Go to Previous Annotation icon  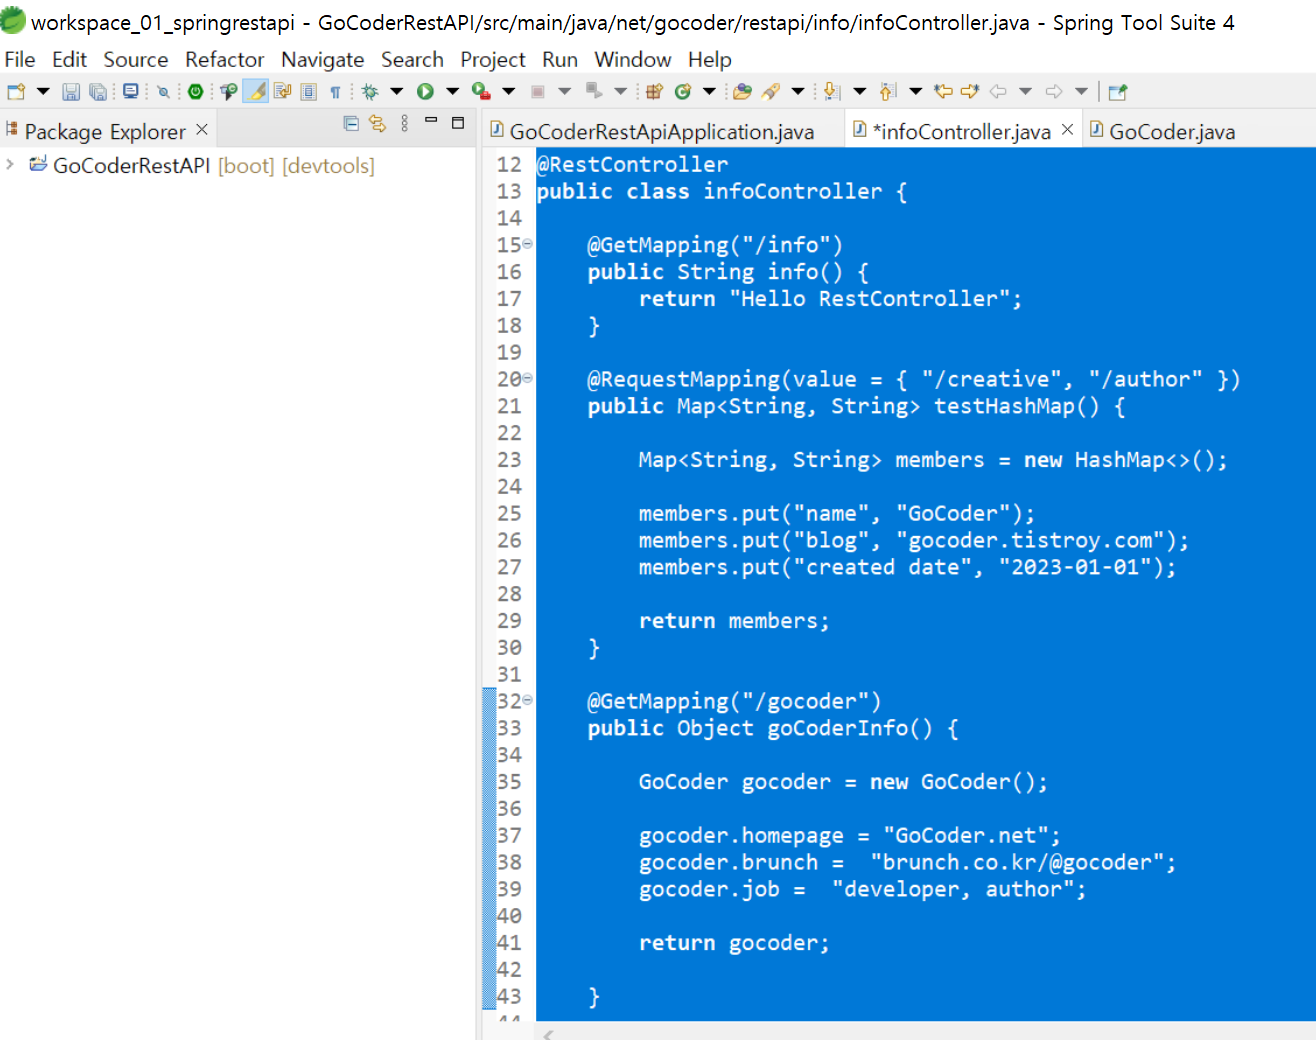(888, 92)
